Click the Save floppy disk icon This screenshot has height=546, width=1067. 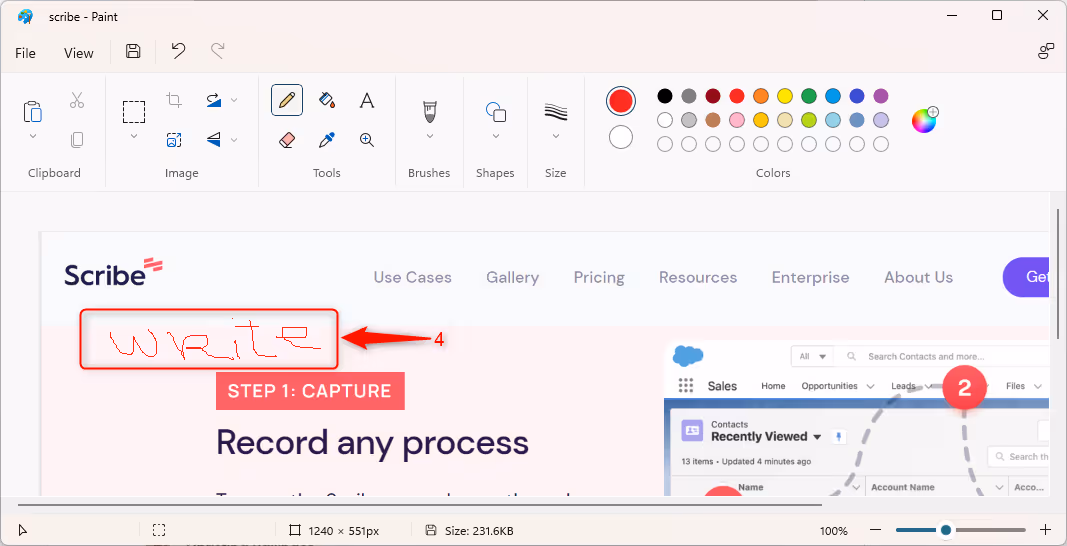[133, 52]
